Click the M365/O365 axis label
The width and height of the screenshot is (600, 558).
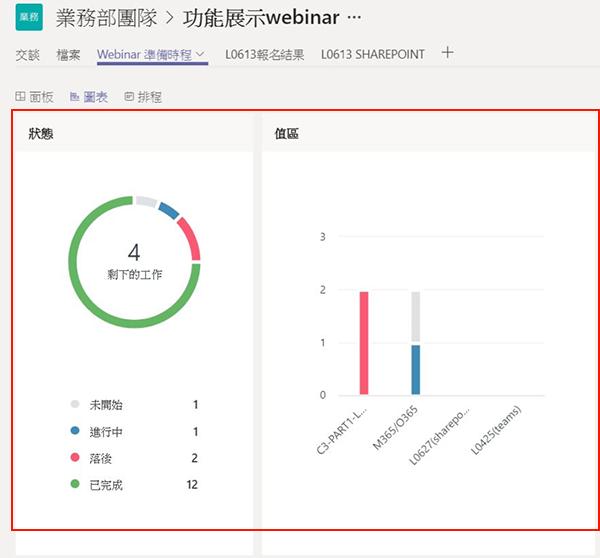395,428
